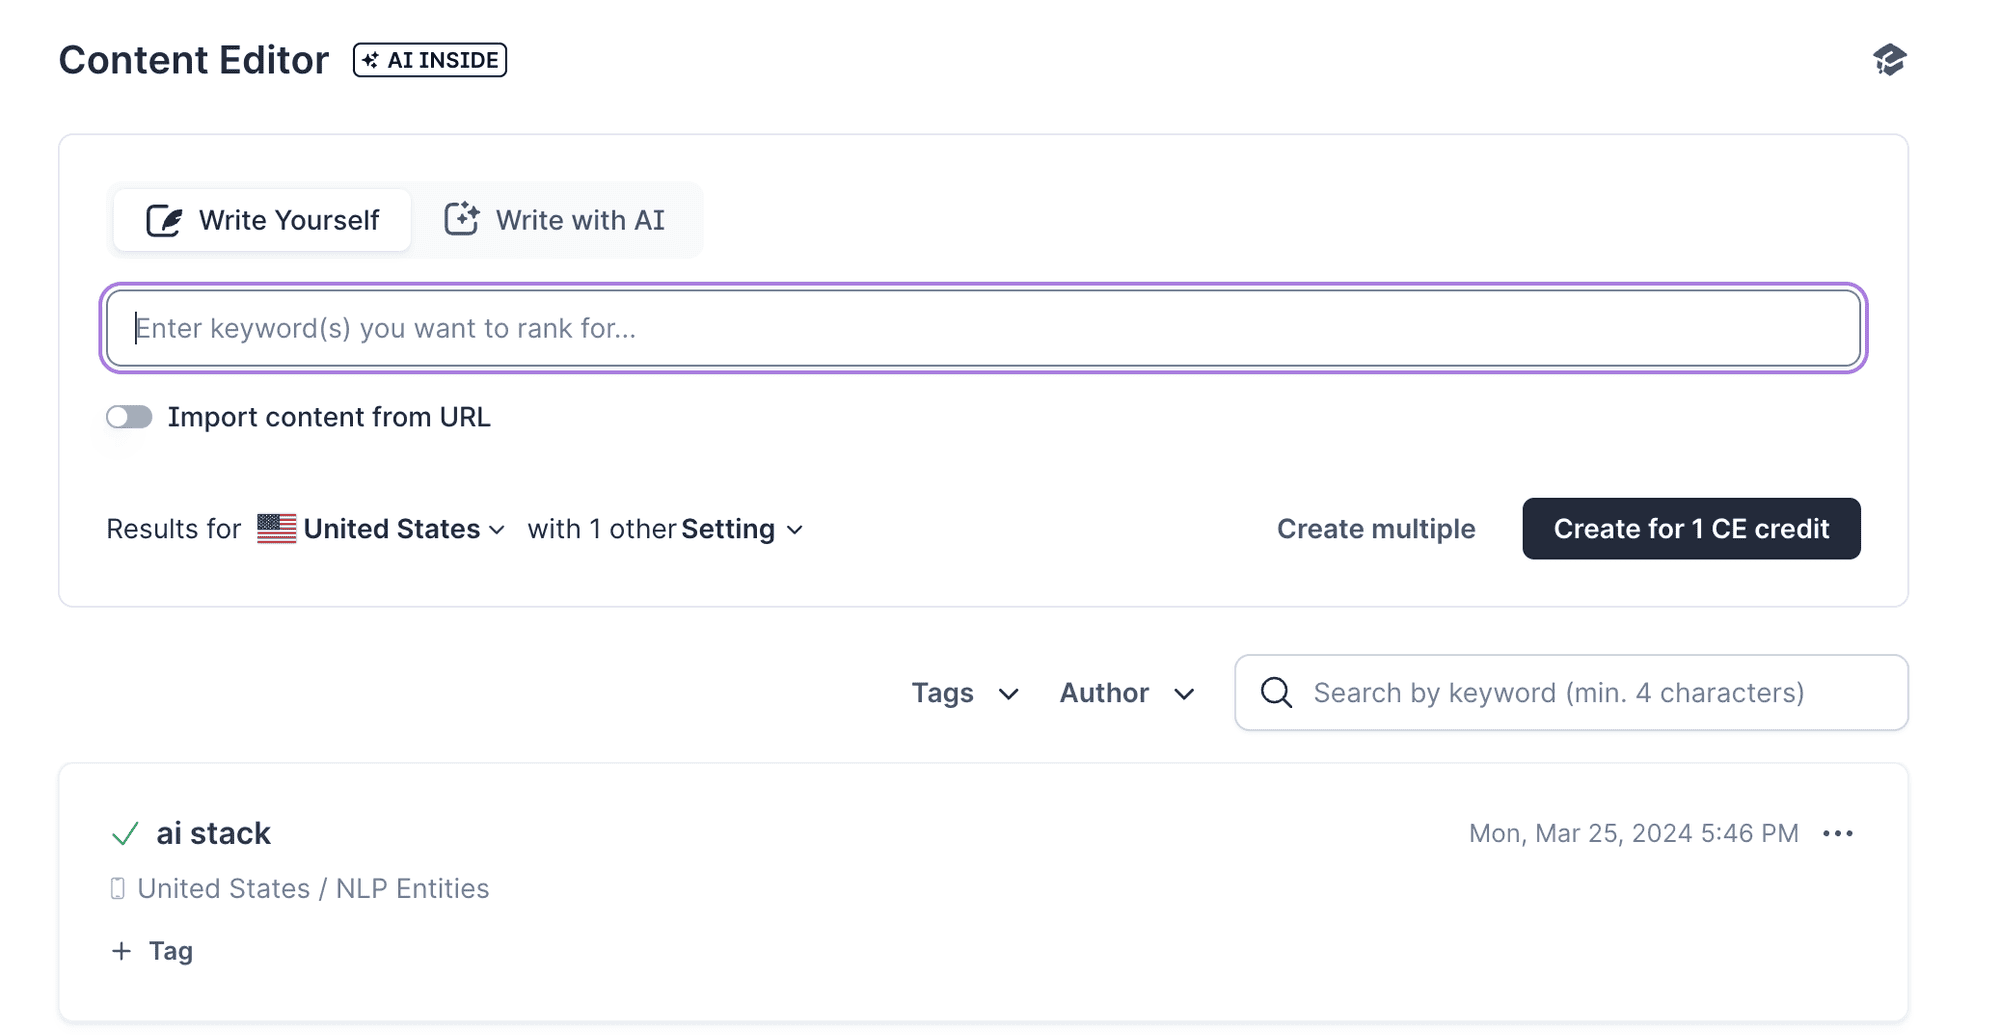This screenshot has height=1036, width=2000.
Task: Switch to Write Yourself tab
Action: (262, 220)
